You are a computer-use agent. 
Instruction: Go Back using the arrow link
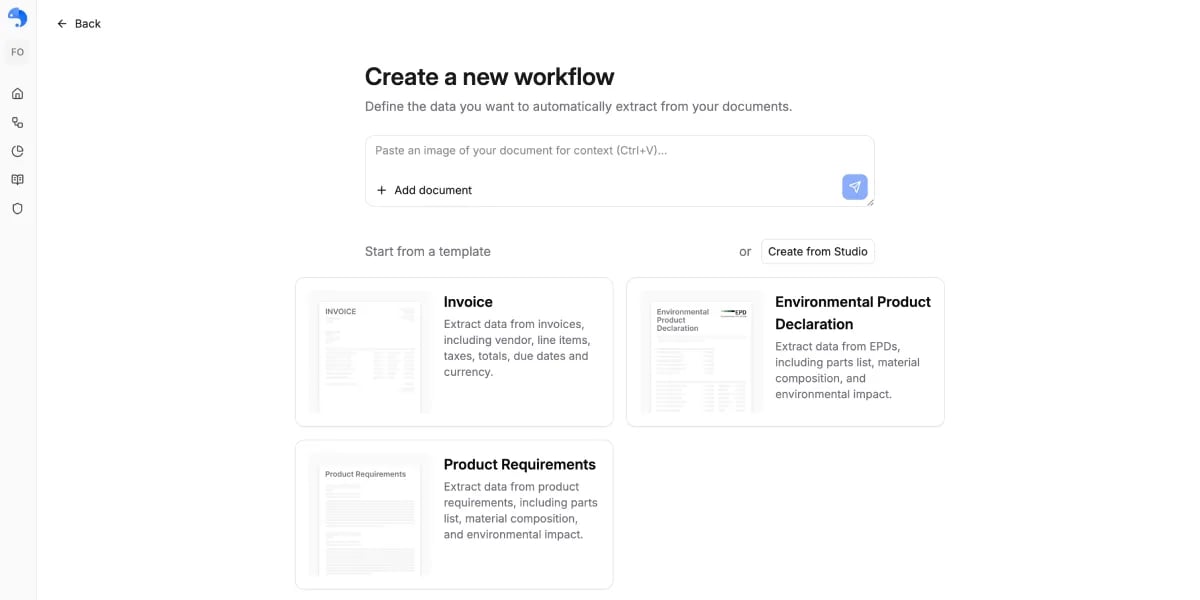(x=78, y=23)
